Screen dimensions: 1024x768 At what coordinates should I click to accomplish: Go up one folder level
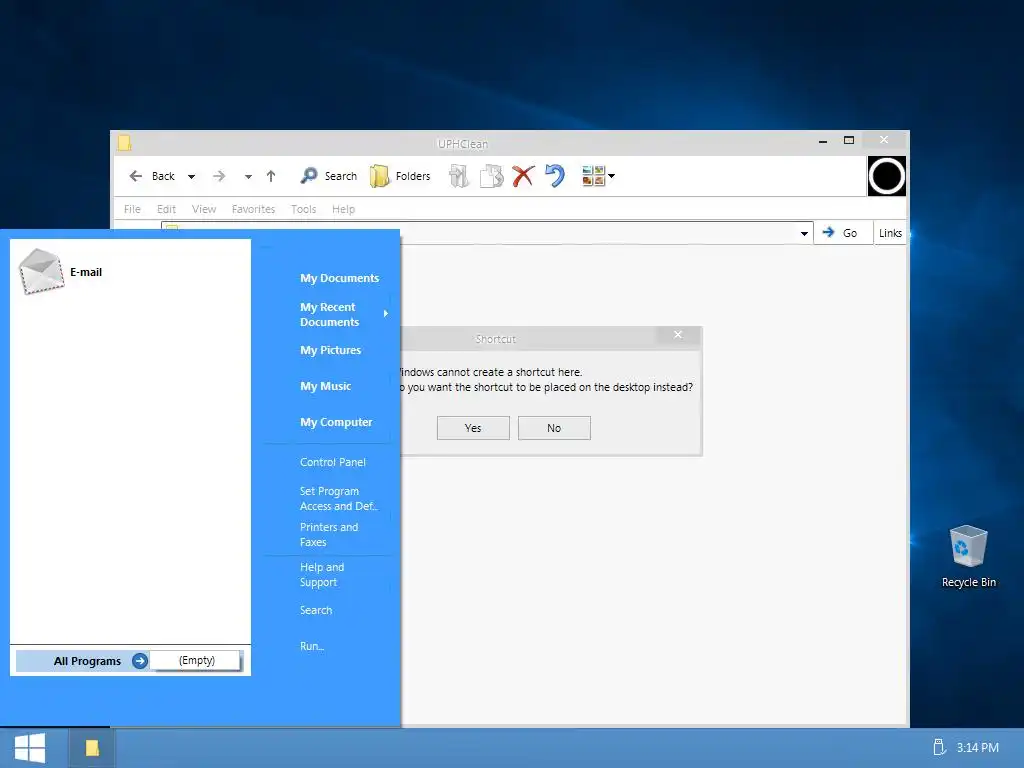click(x=271, y=176)
